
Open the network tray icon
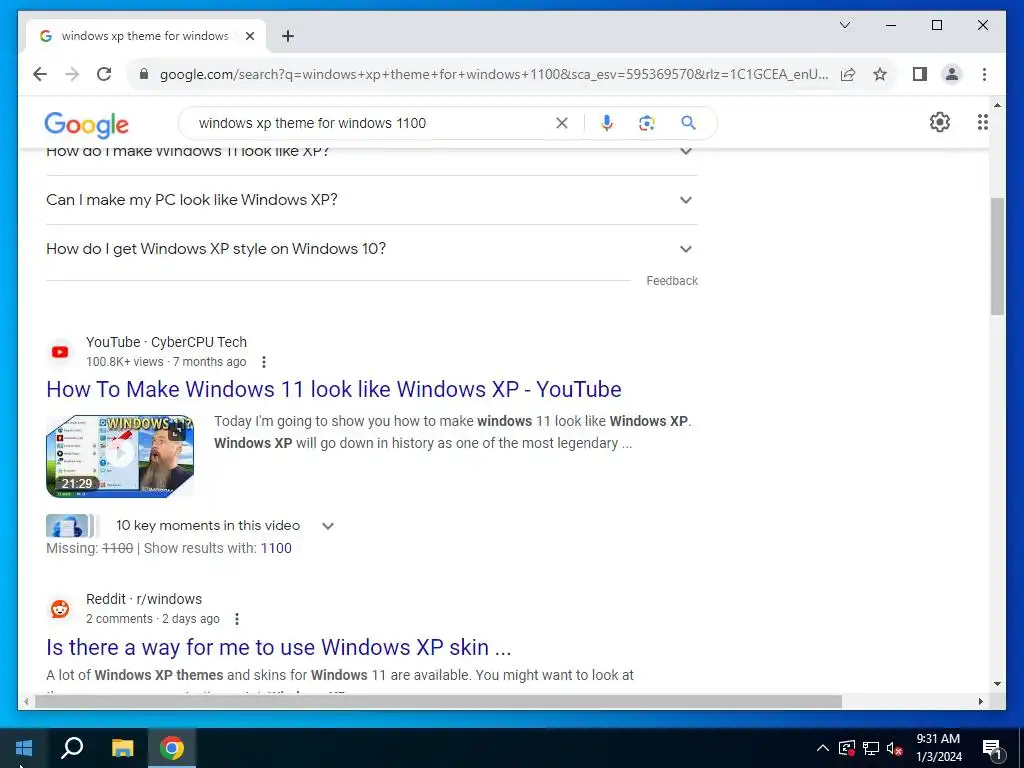(x=871, y=748)
